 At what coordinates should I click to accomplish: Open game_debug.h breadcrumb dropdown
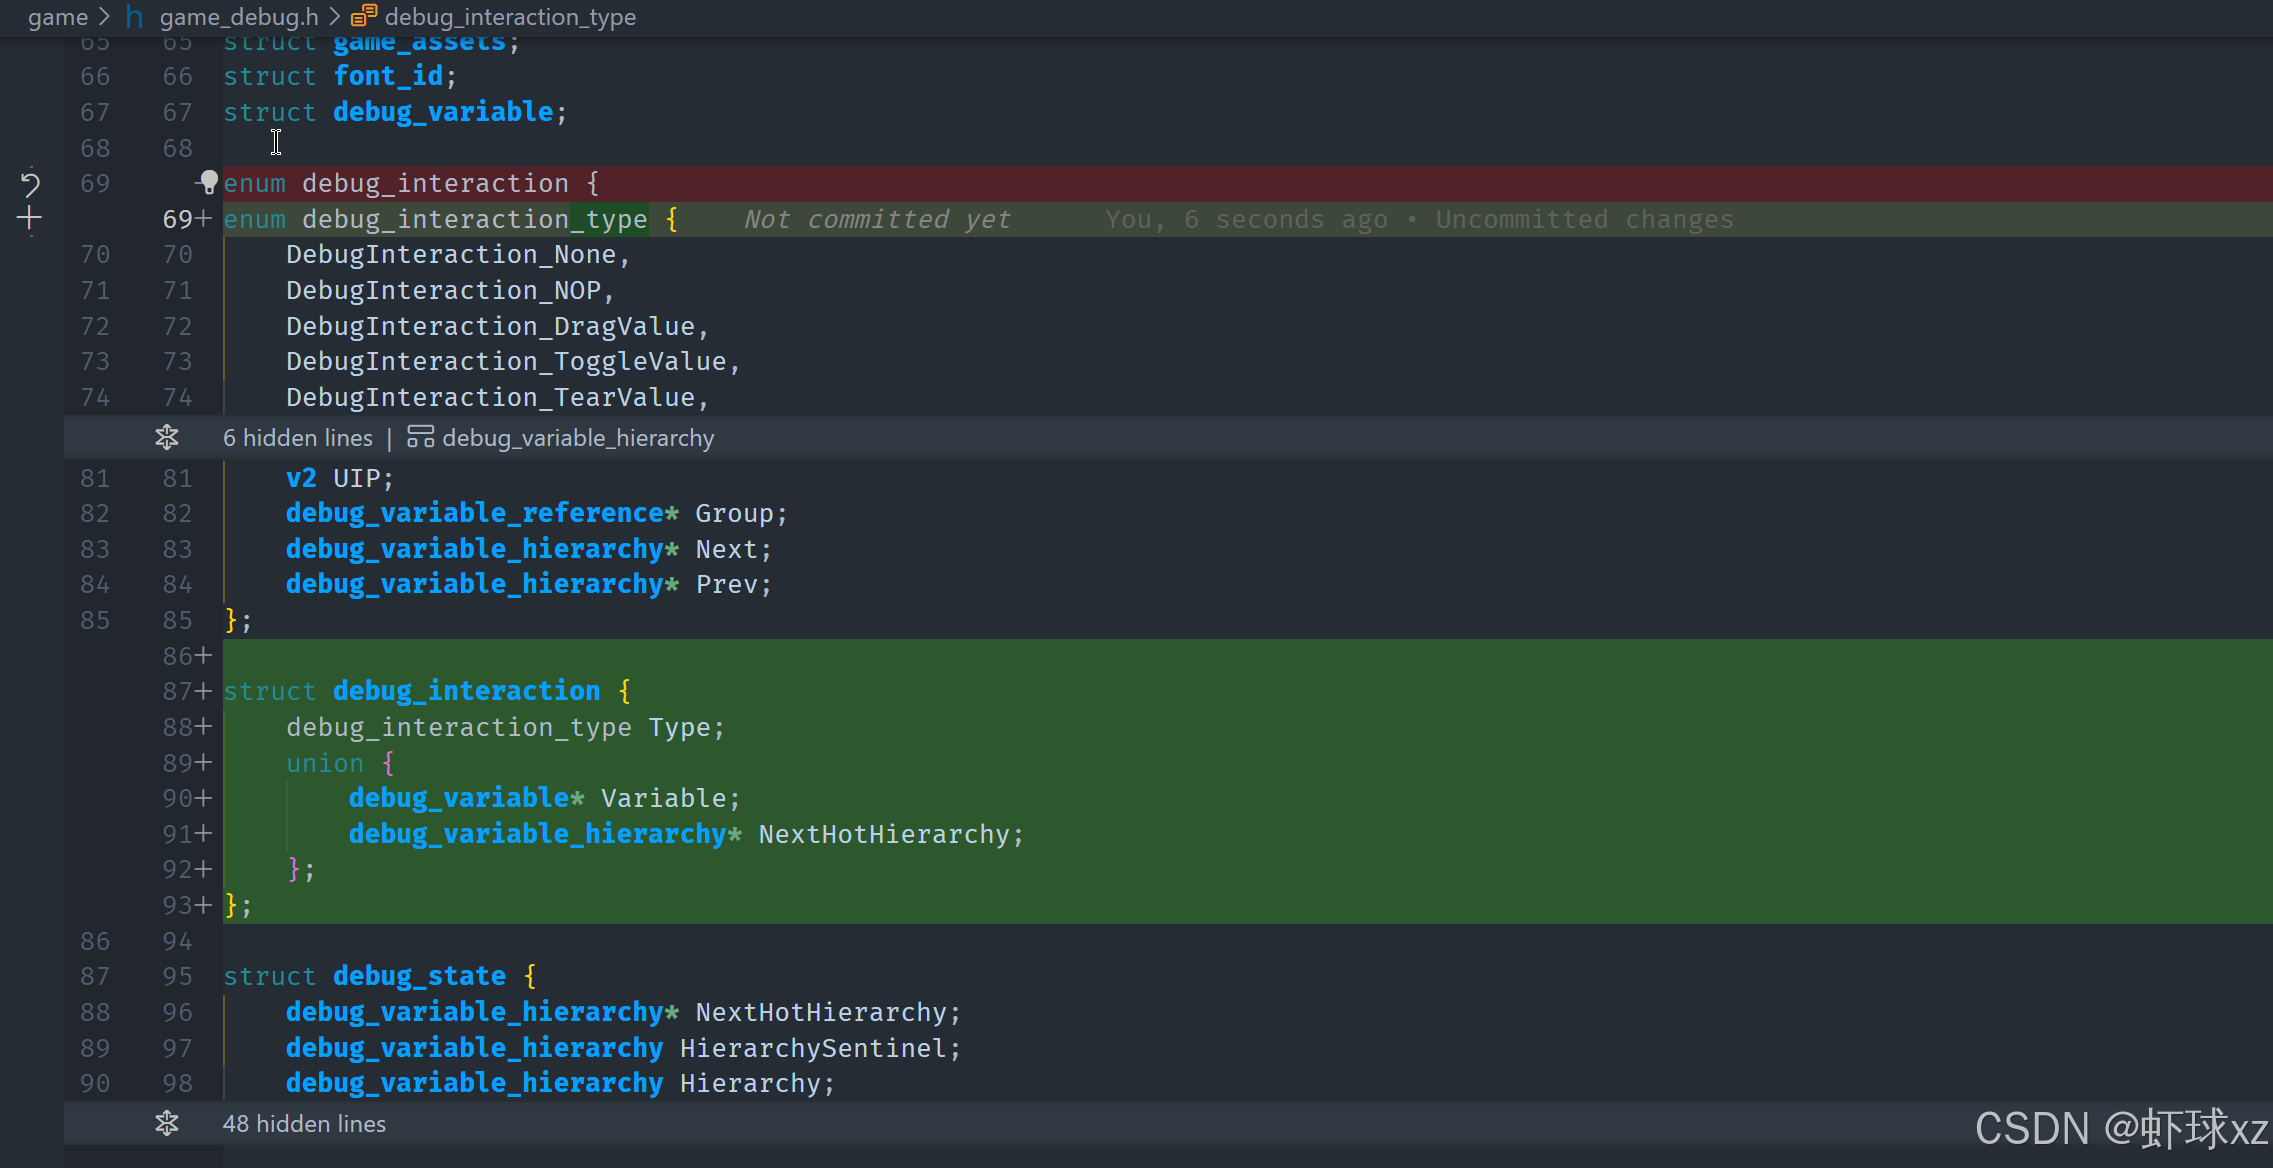(x=238, y=16)
